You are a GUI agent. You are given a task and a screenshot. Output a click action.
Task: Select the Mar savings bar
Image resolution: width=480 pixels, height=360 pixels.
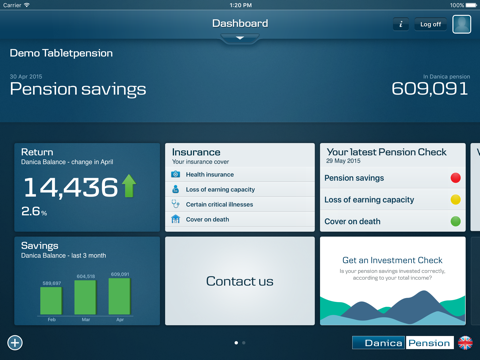pos(85,297)
